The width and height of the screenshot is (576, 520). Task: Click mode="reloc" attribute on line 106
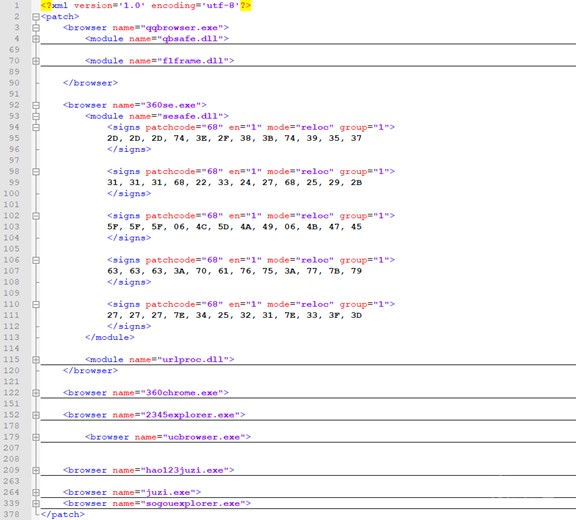(x=300, y=260)
